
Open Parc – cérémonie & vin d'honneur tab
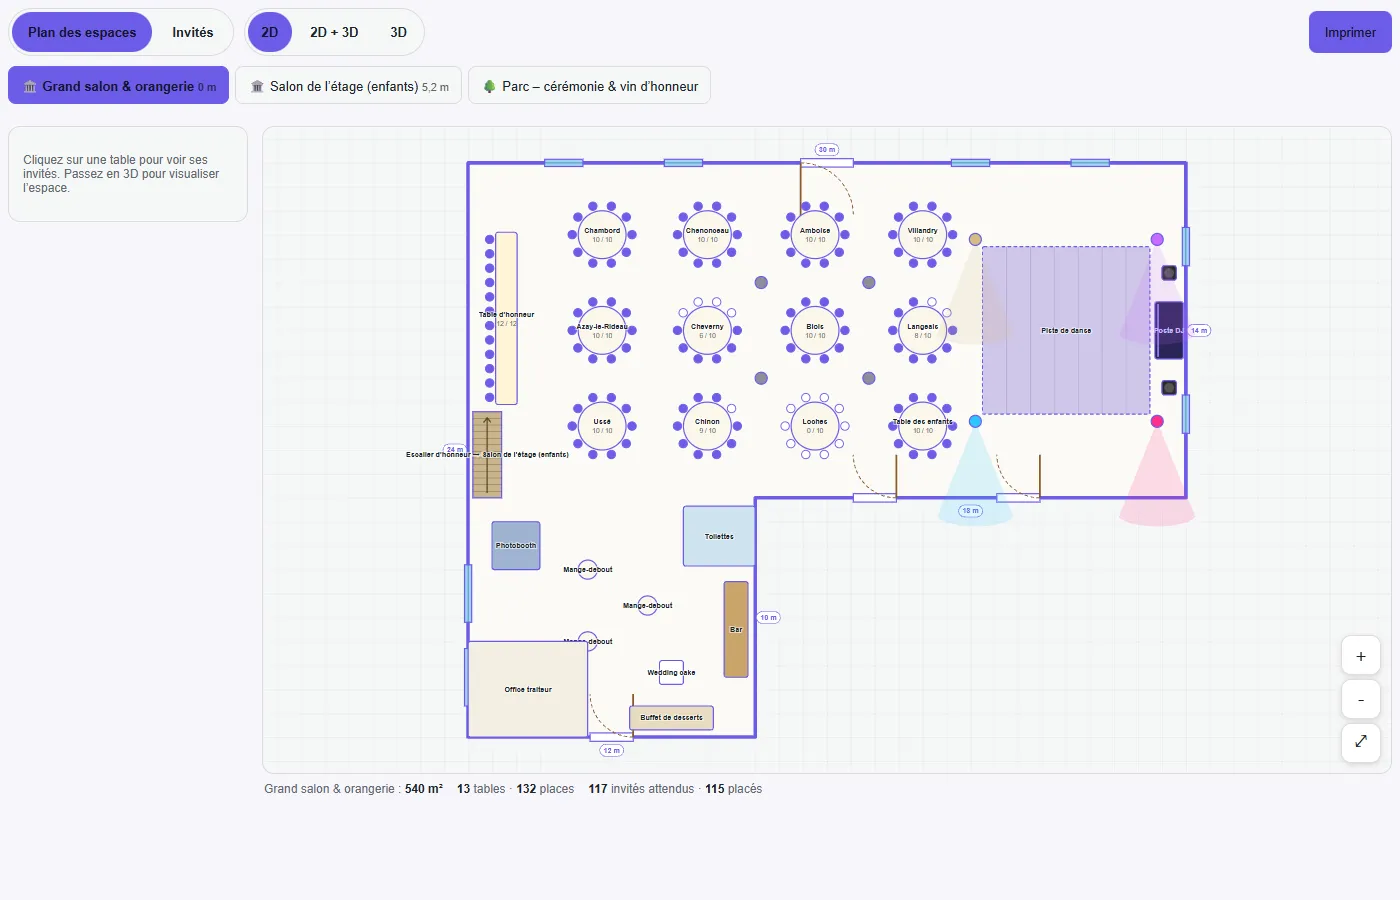coord(590,86)
